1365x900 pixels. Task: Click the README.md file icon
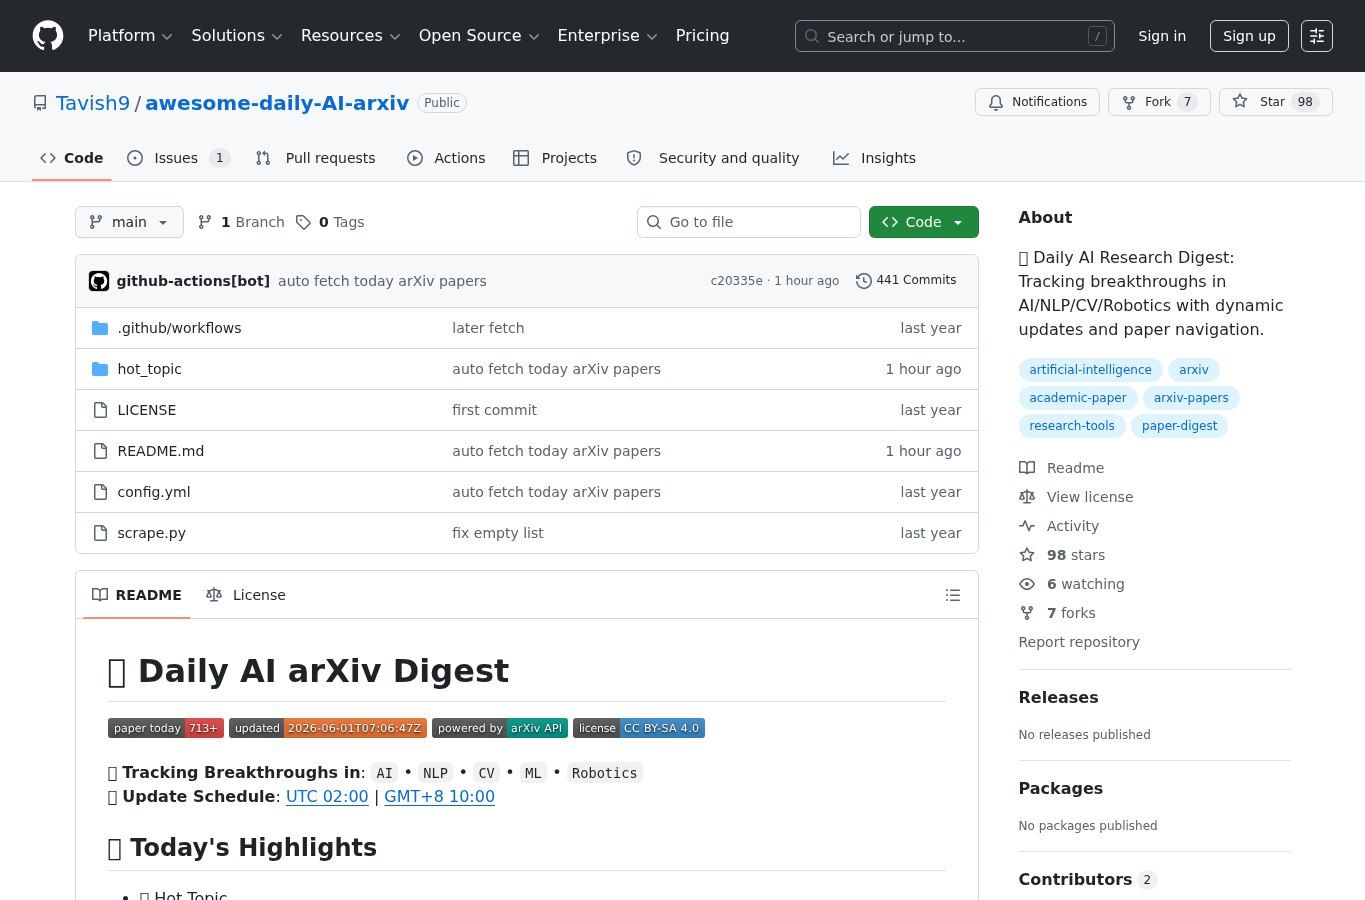point(100,451)
